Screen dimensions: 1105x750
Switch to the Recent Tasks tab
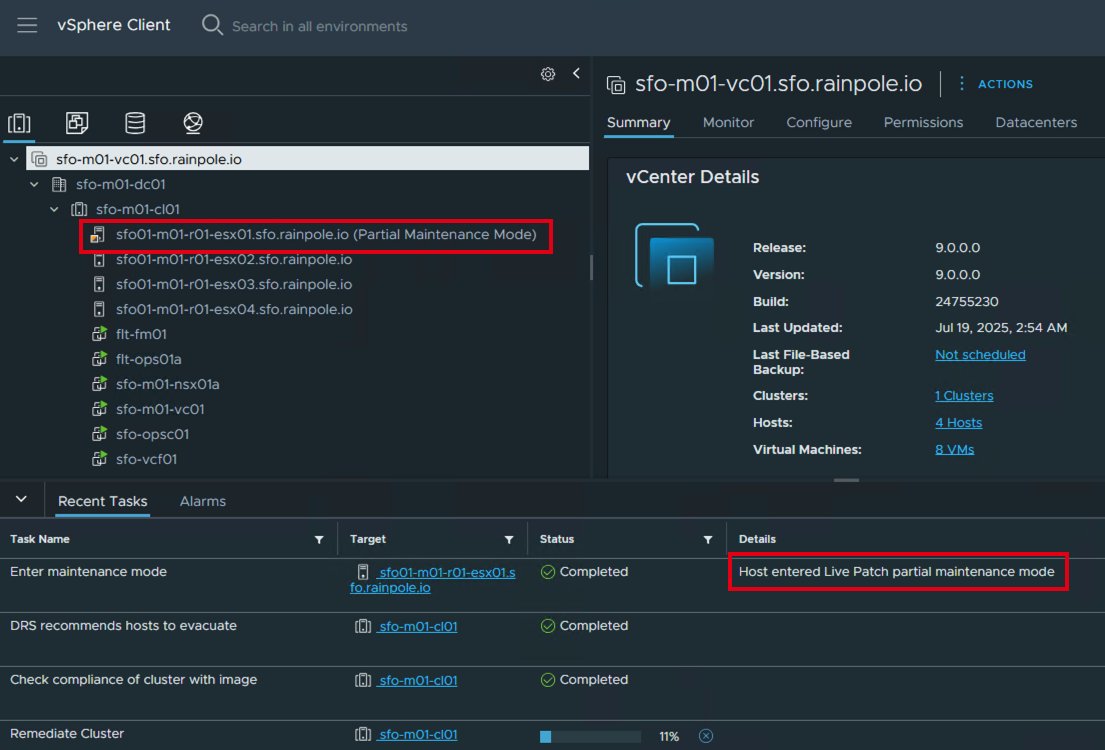pyautogui.click(x=102, y=501)
